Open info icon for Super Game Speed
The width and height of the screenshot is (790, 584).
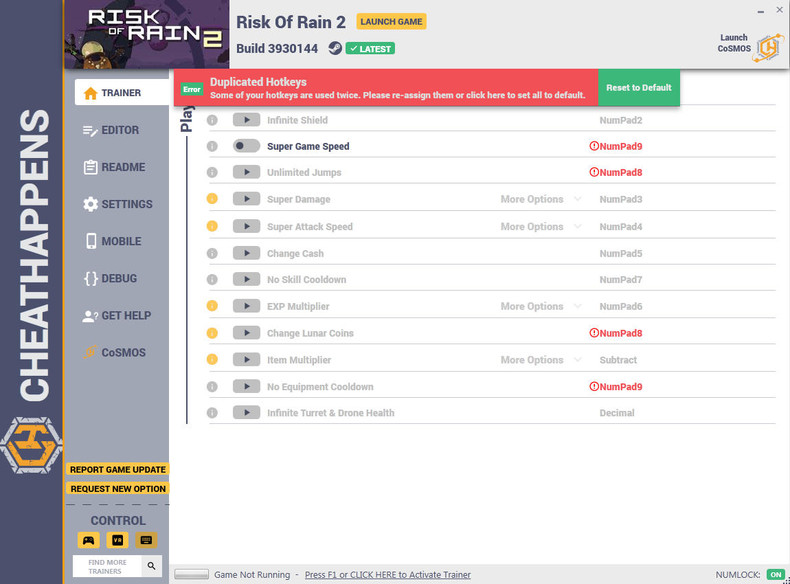[x=212, y=146]
